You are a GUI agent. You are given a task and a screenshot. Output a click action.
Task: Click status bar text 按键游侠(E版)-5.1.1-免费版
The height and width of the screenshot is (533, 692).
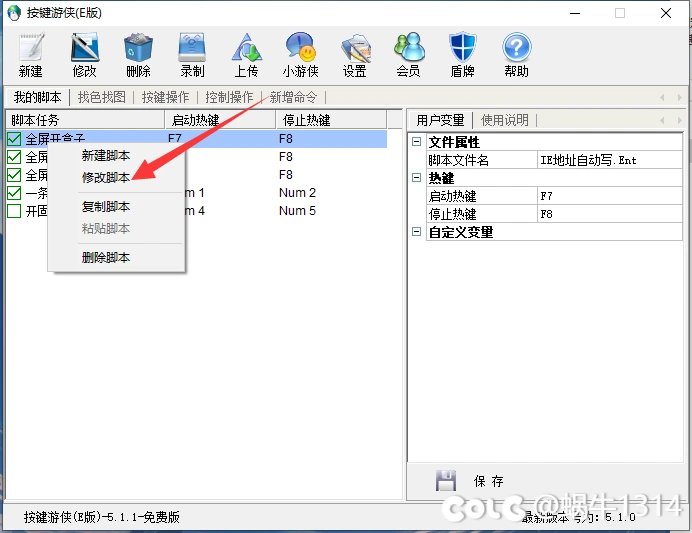point(102,517)
